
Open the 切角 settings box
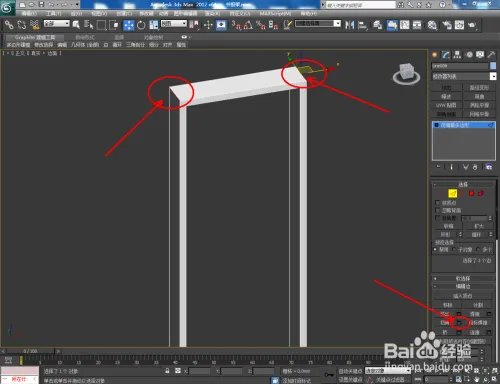coord(459,323)
